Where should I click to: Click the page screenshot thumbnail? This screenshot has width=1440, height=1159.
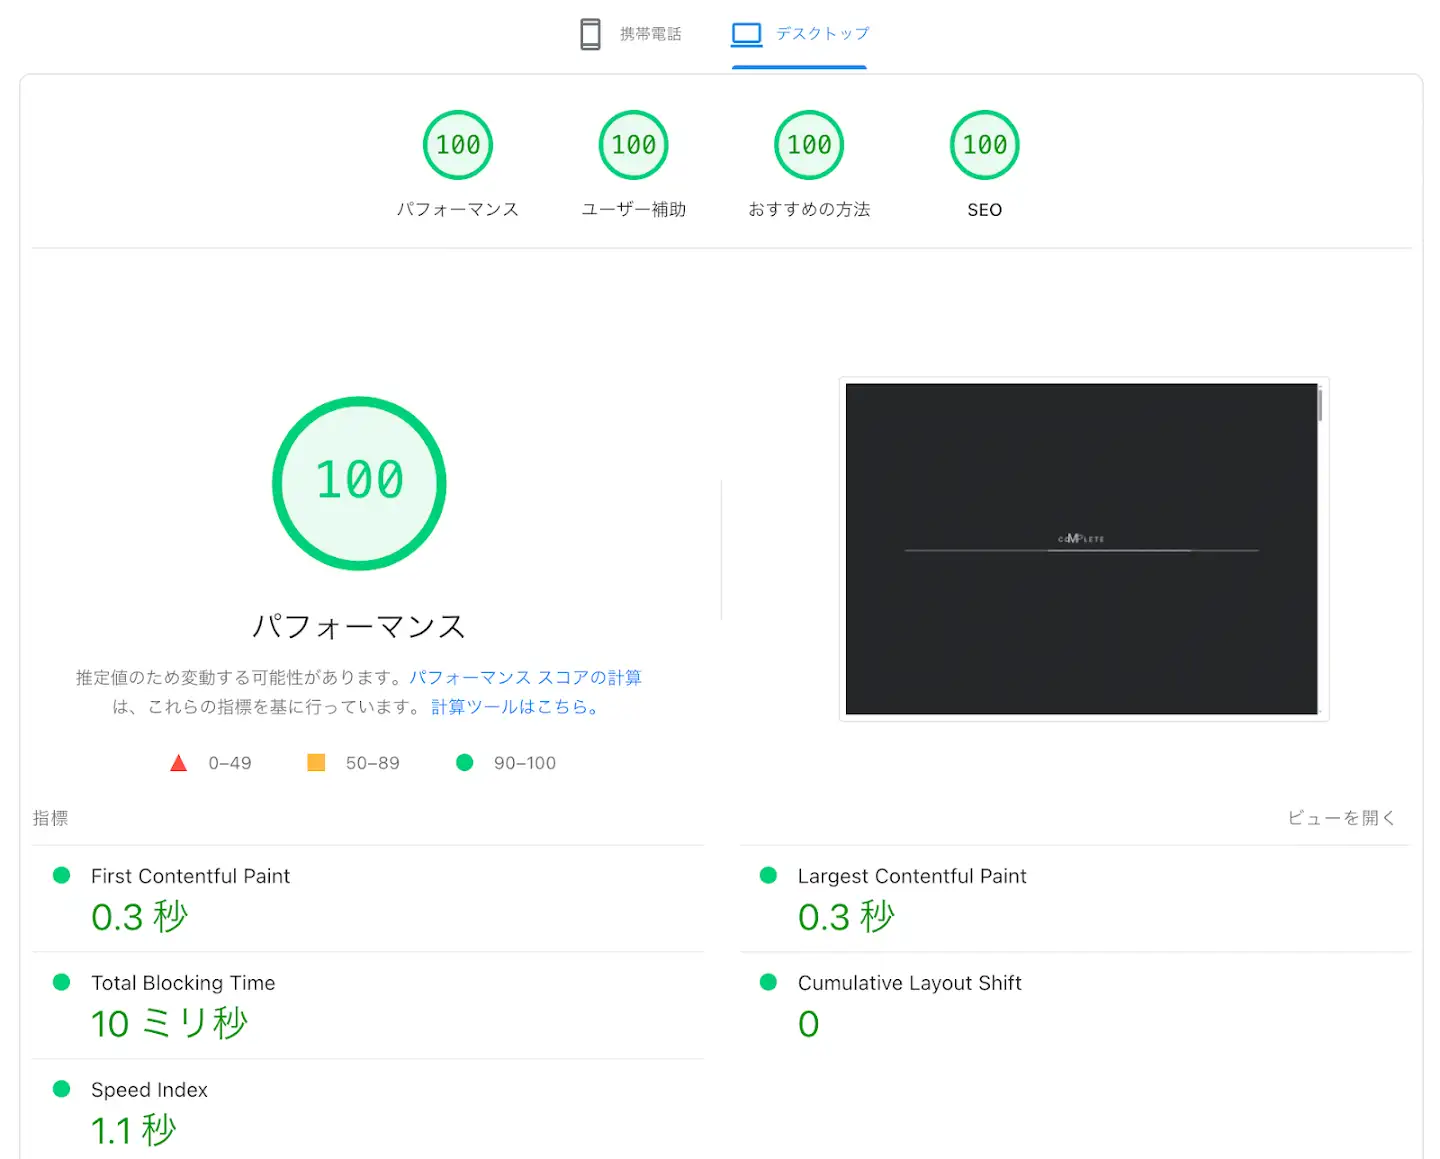point(1082,548)
